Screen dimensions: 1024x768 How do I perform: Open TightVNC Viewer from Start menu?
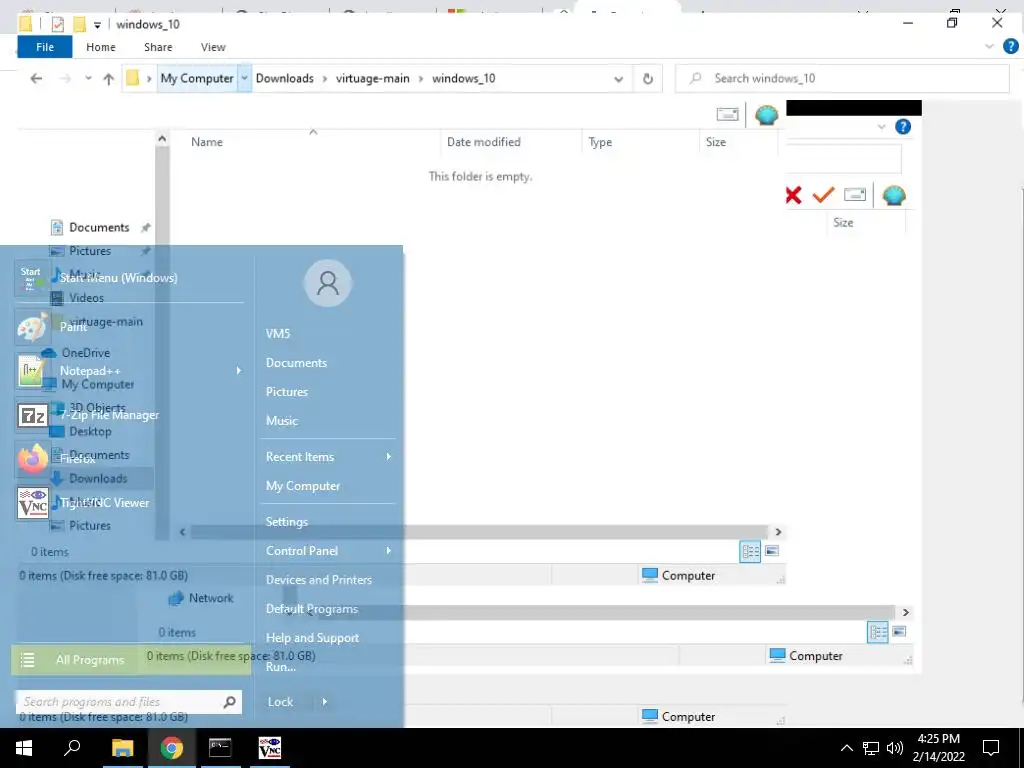point(104,503)
